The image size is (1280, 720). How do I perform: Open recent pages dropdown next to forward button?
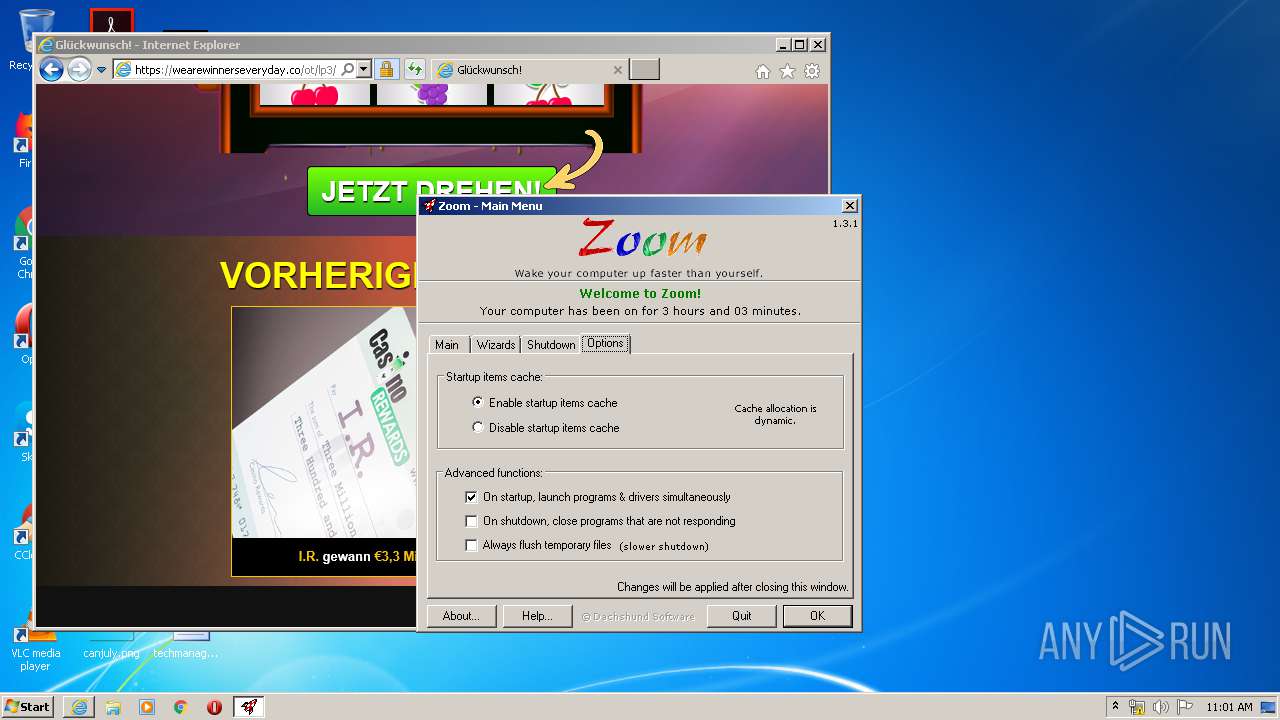coord(101,70)
